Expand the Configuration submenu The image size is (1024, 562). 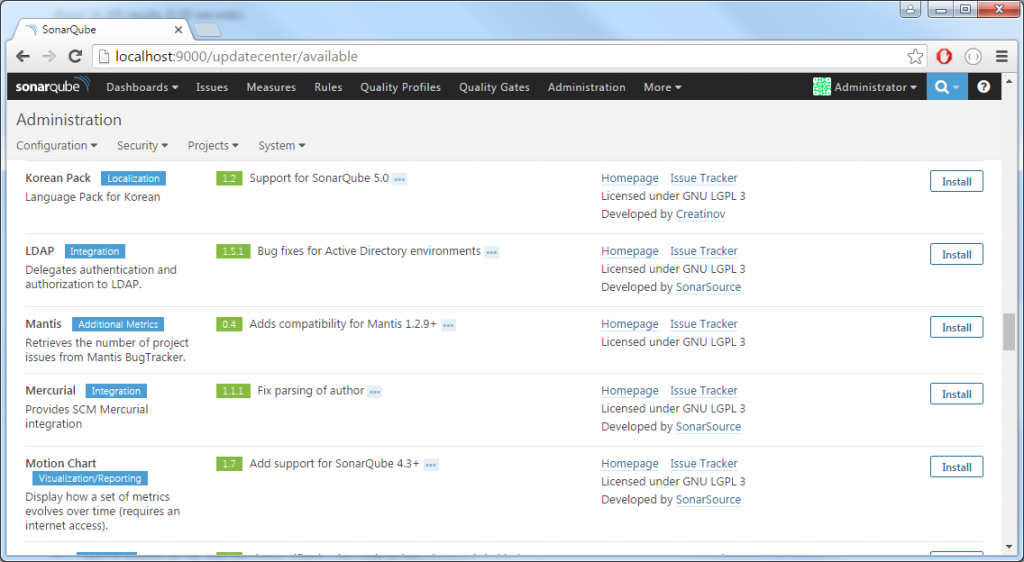tap(57, 146)
